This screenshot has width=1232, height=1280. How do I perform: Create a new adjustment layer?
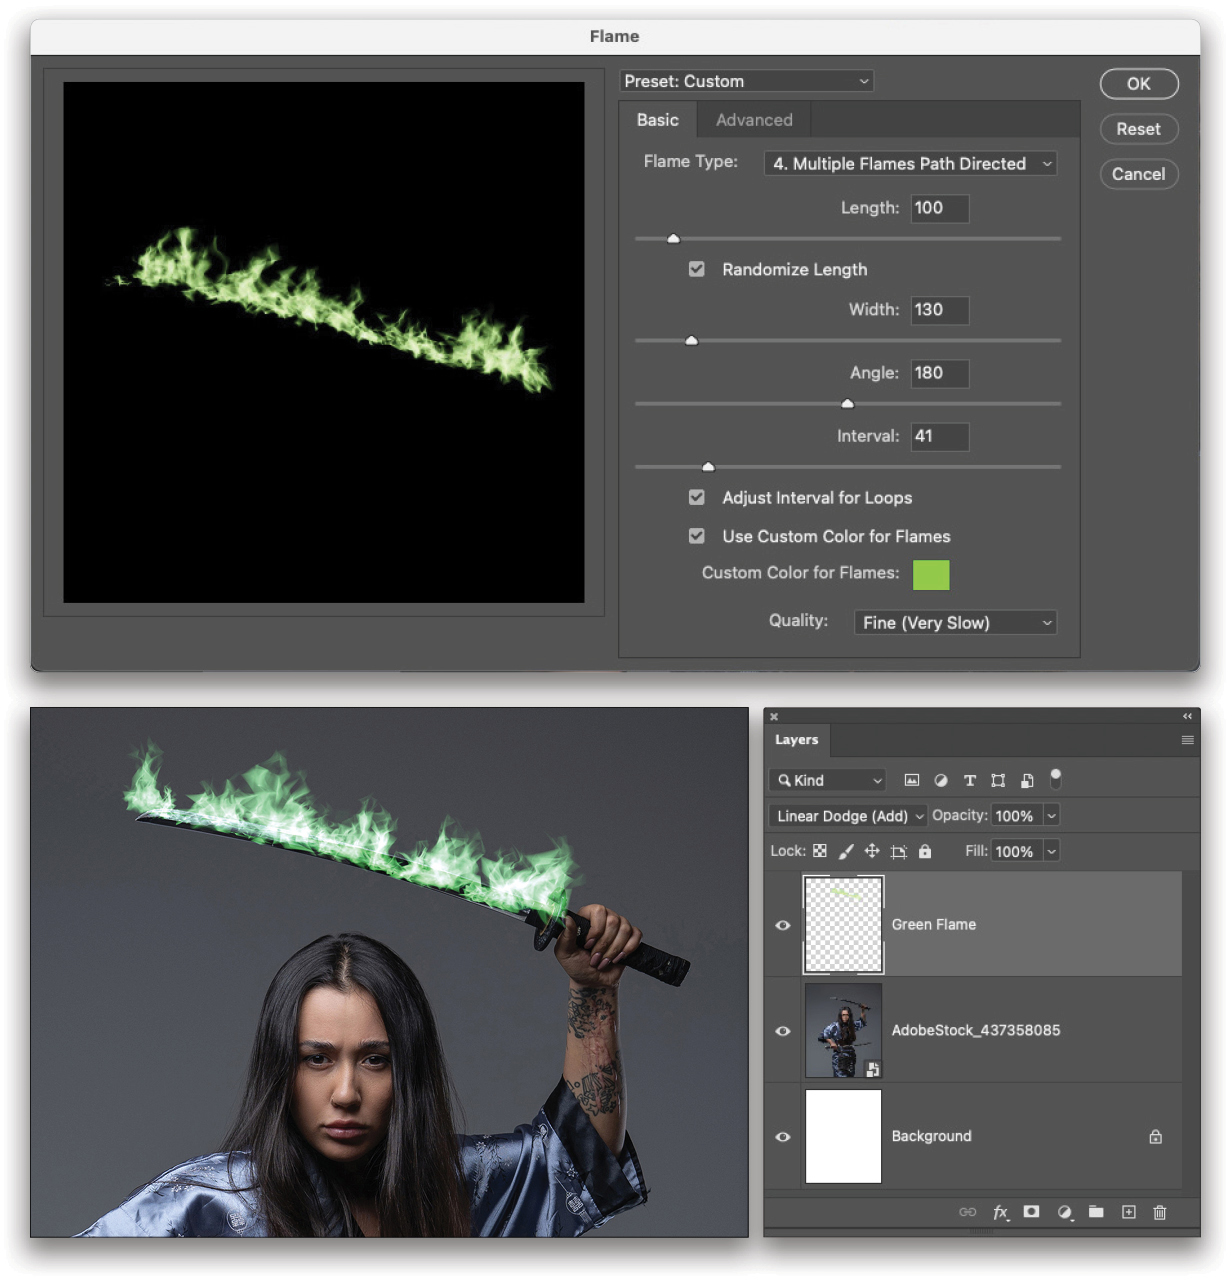[1064, 1212]
